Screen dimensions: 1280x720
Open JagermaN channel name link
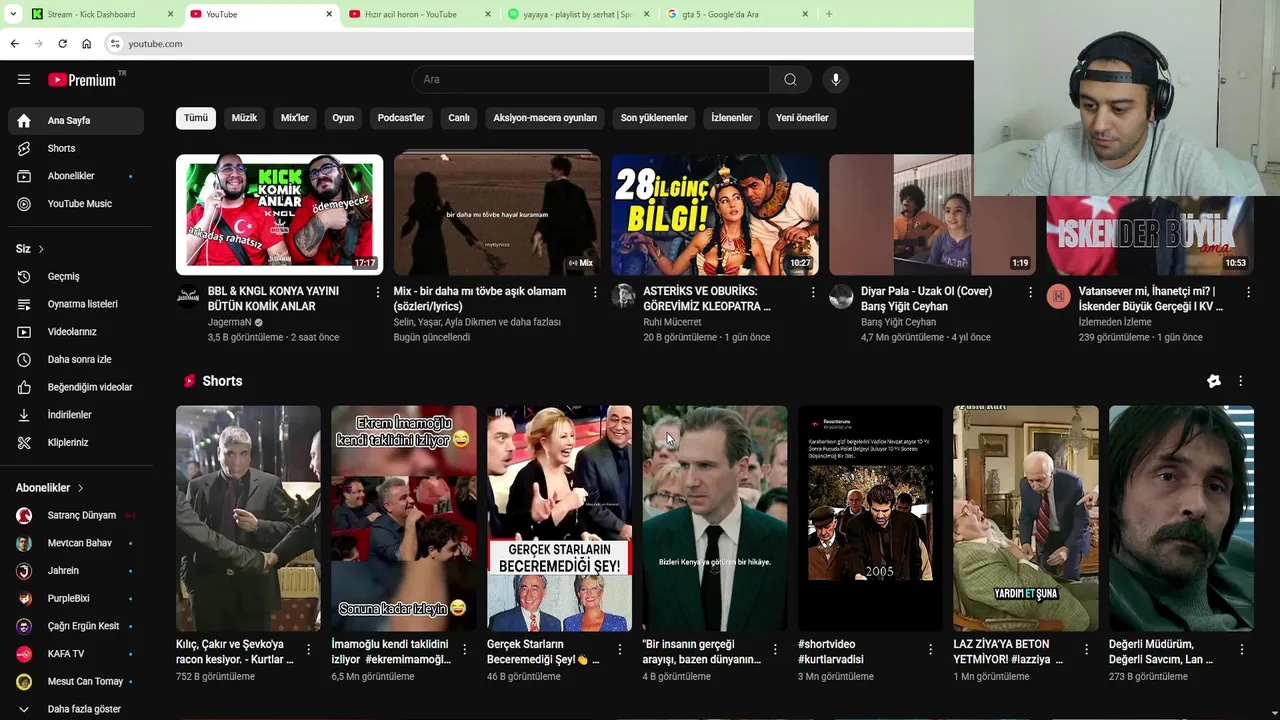pyautogui.click(x=229, y=322)
